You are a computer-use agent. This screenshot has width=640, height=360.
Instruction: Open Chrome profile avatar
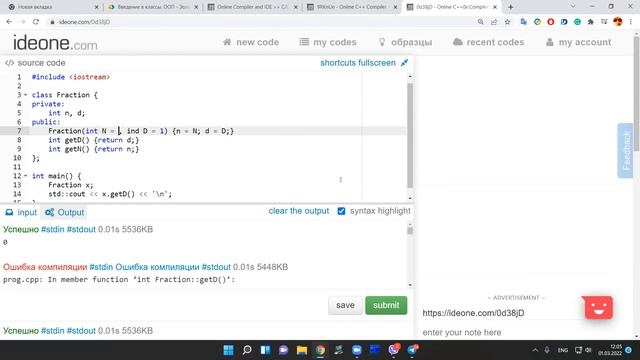pos(618,22)
